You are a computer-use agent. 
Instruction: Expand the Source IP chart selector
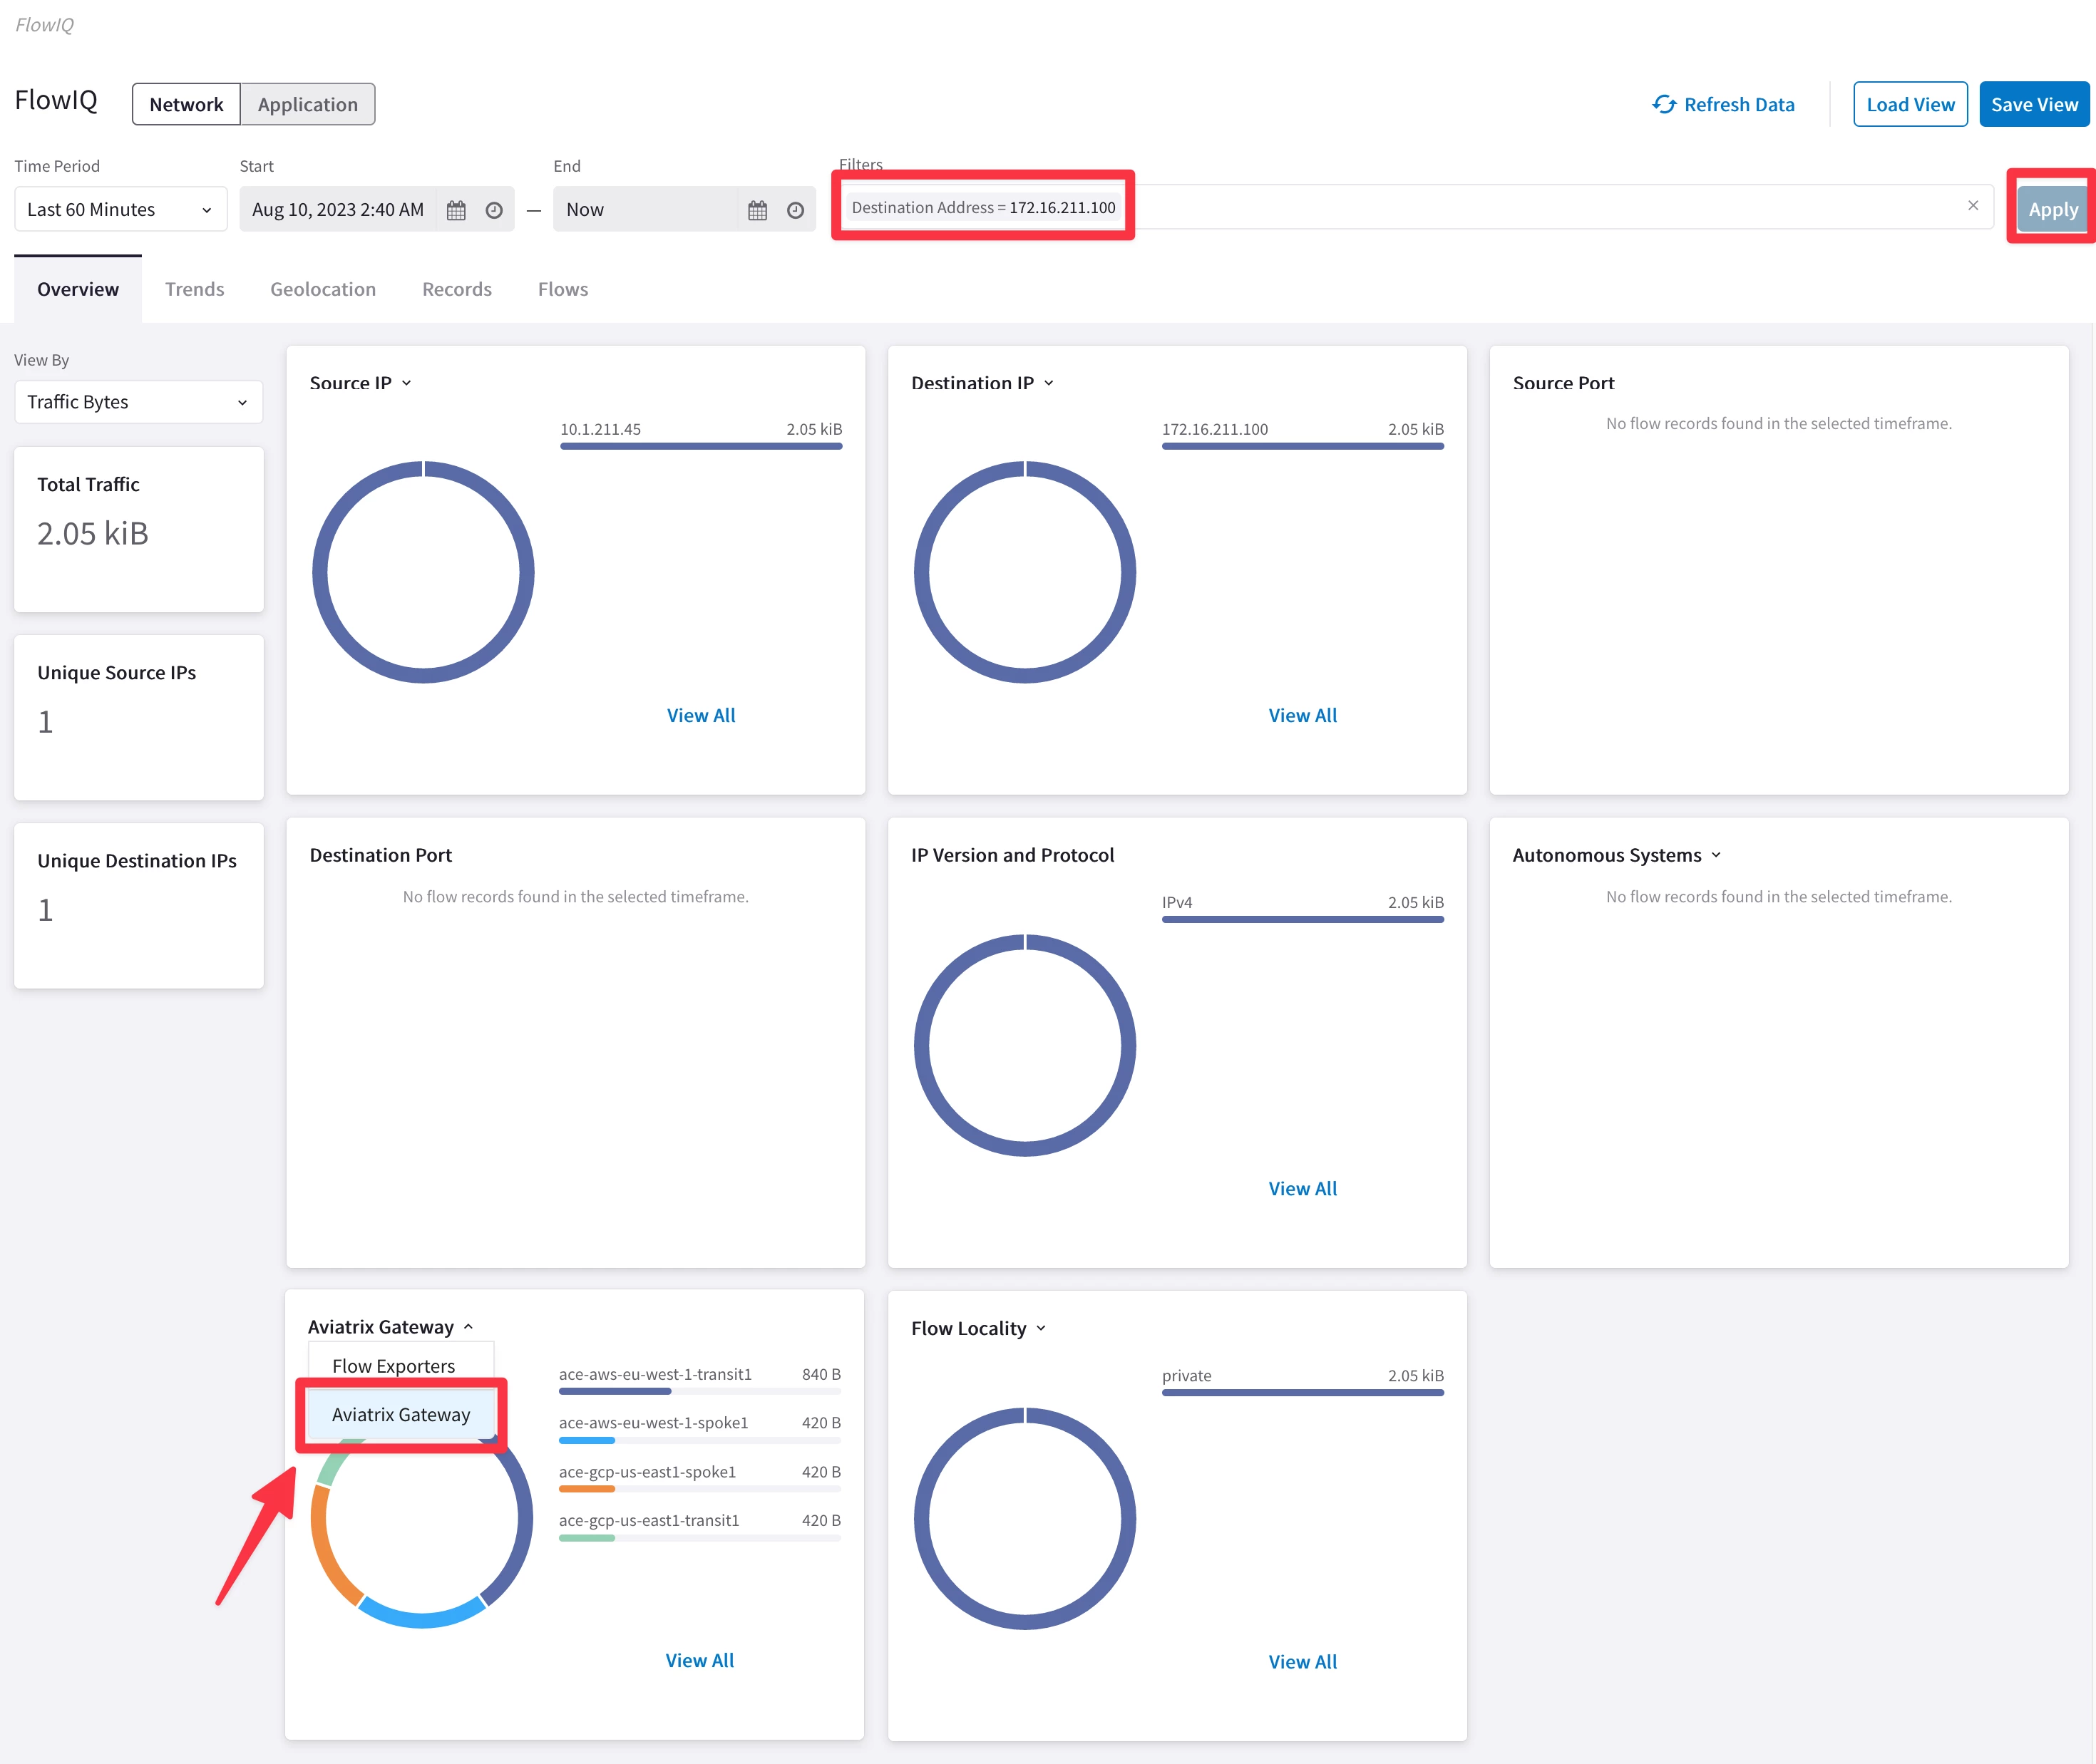[406, 383]
